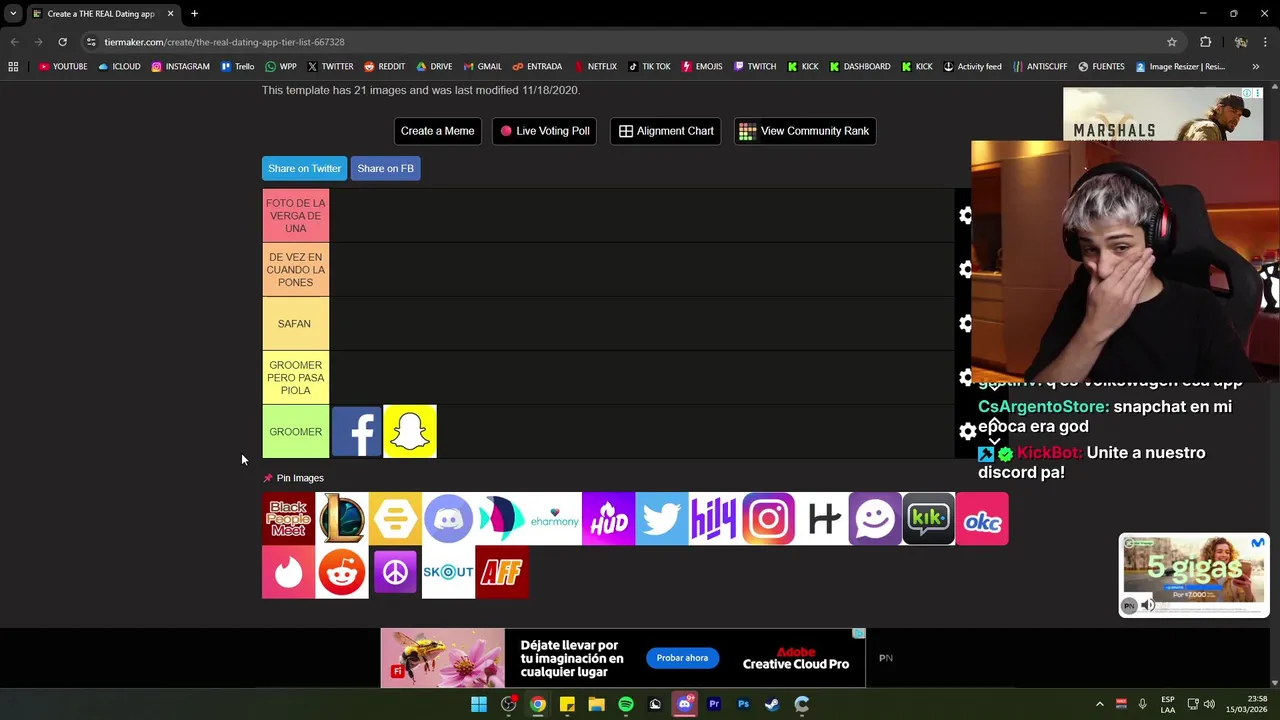Pick the kik logo image

[928, 519]
